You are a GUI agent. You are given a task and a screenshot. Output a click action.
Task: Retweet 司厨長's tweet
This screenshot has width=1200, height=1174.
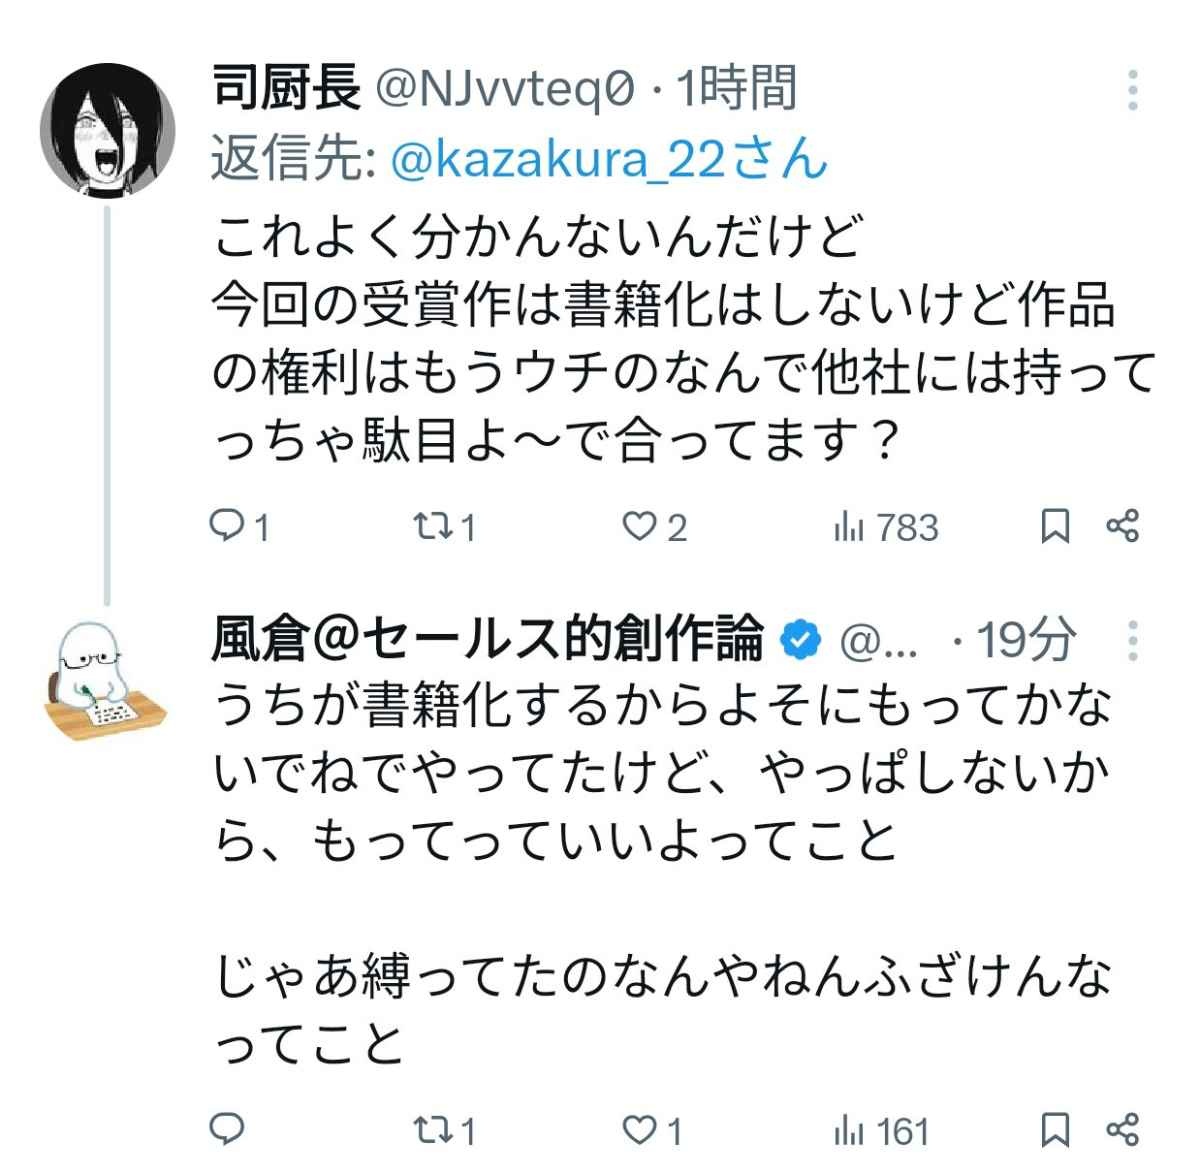click(x=432, y=526)
